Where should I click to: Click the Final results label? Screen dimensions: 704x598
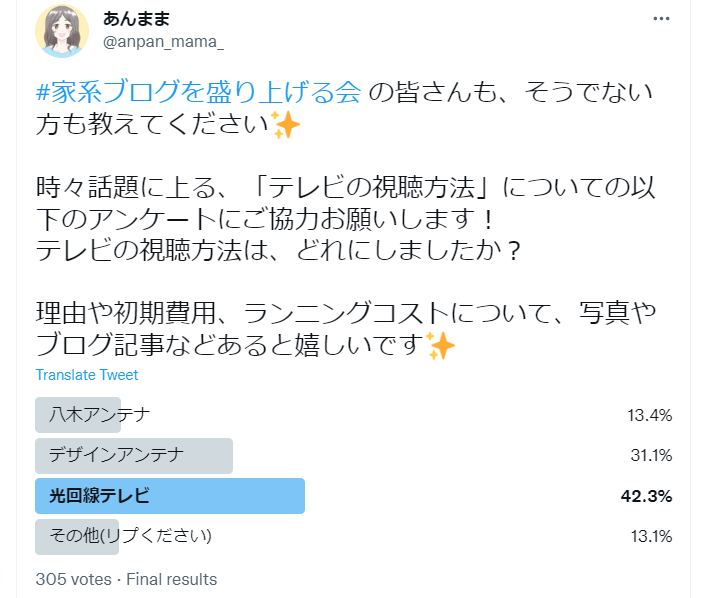[172, 579]
